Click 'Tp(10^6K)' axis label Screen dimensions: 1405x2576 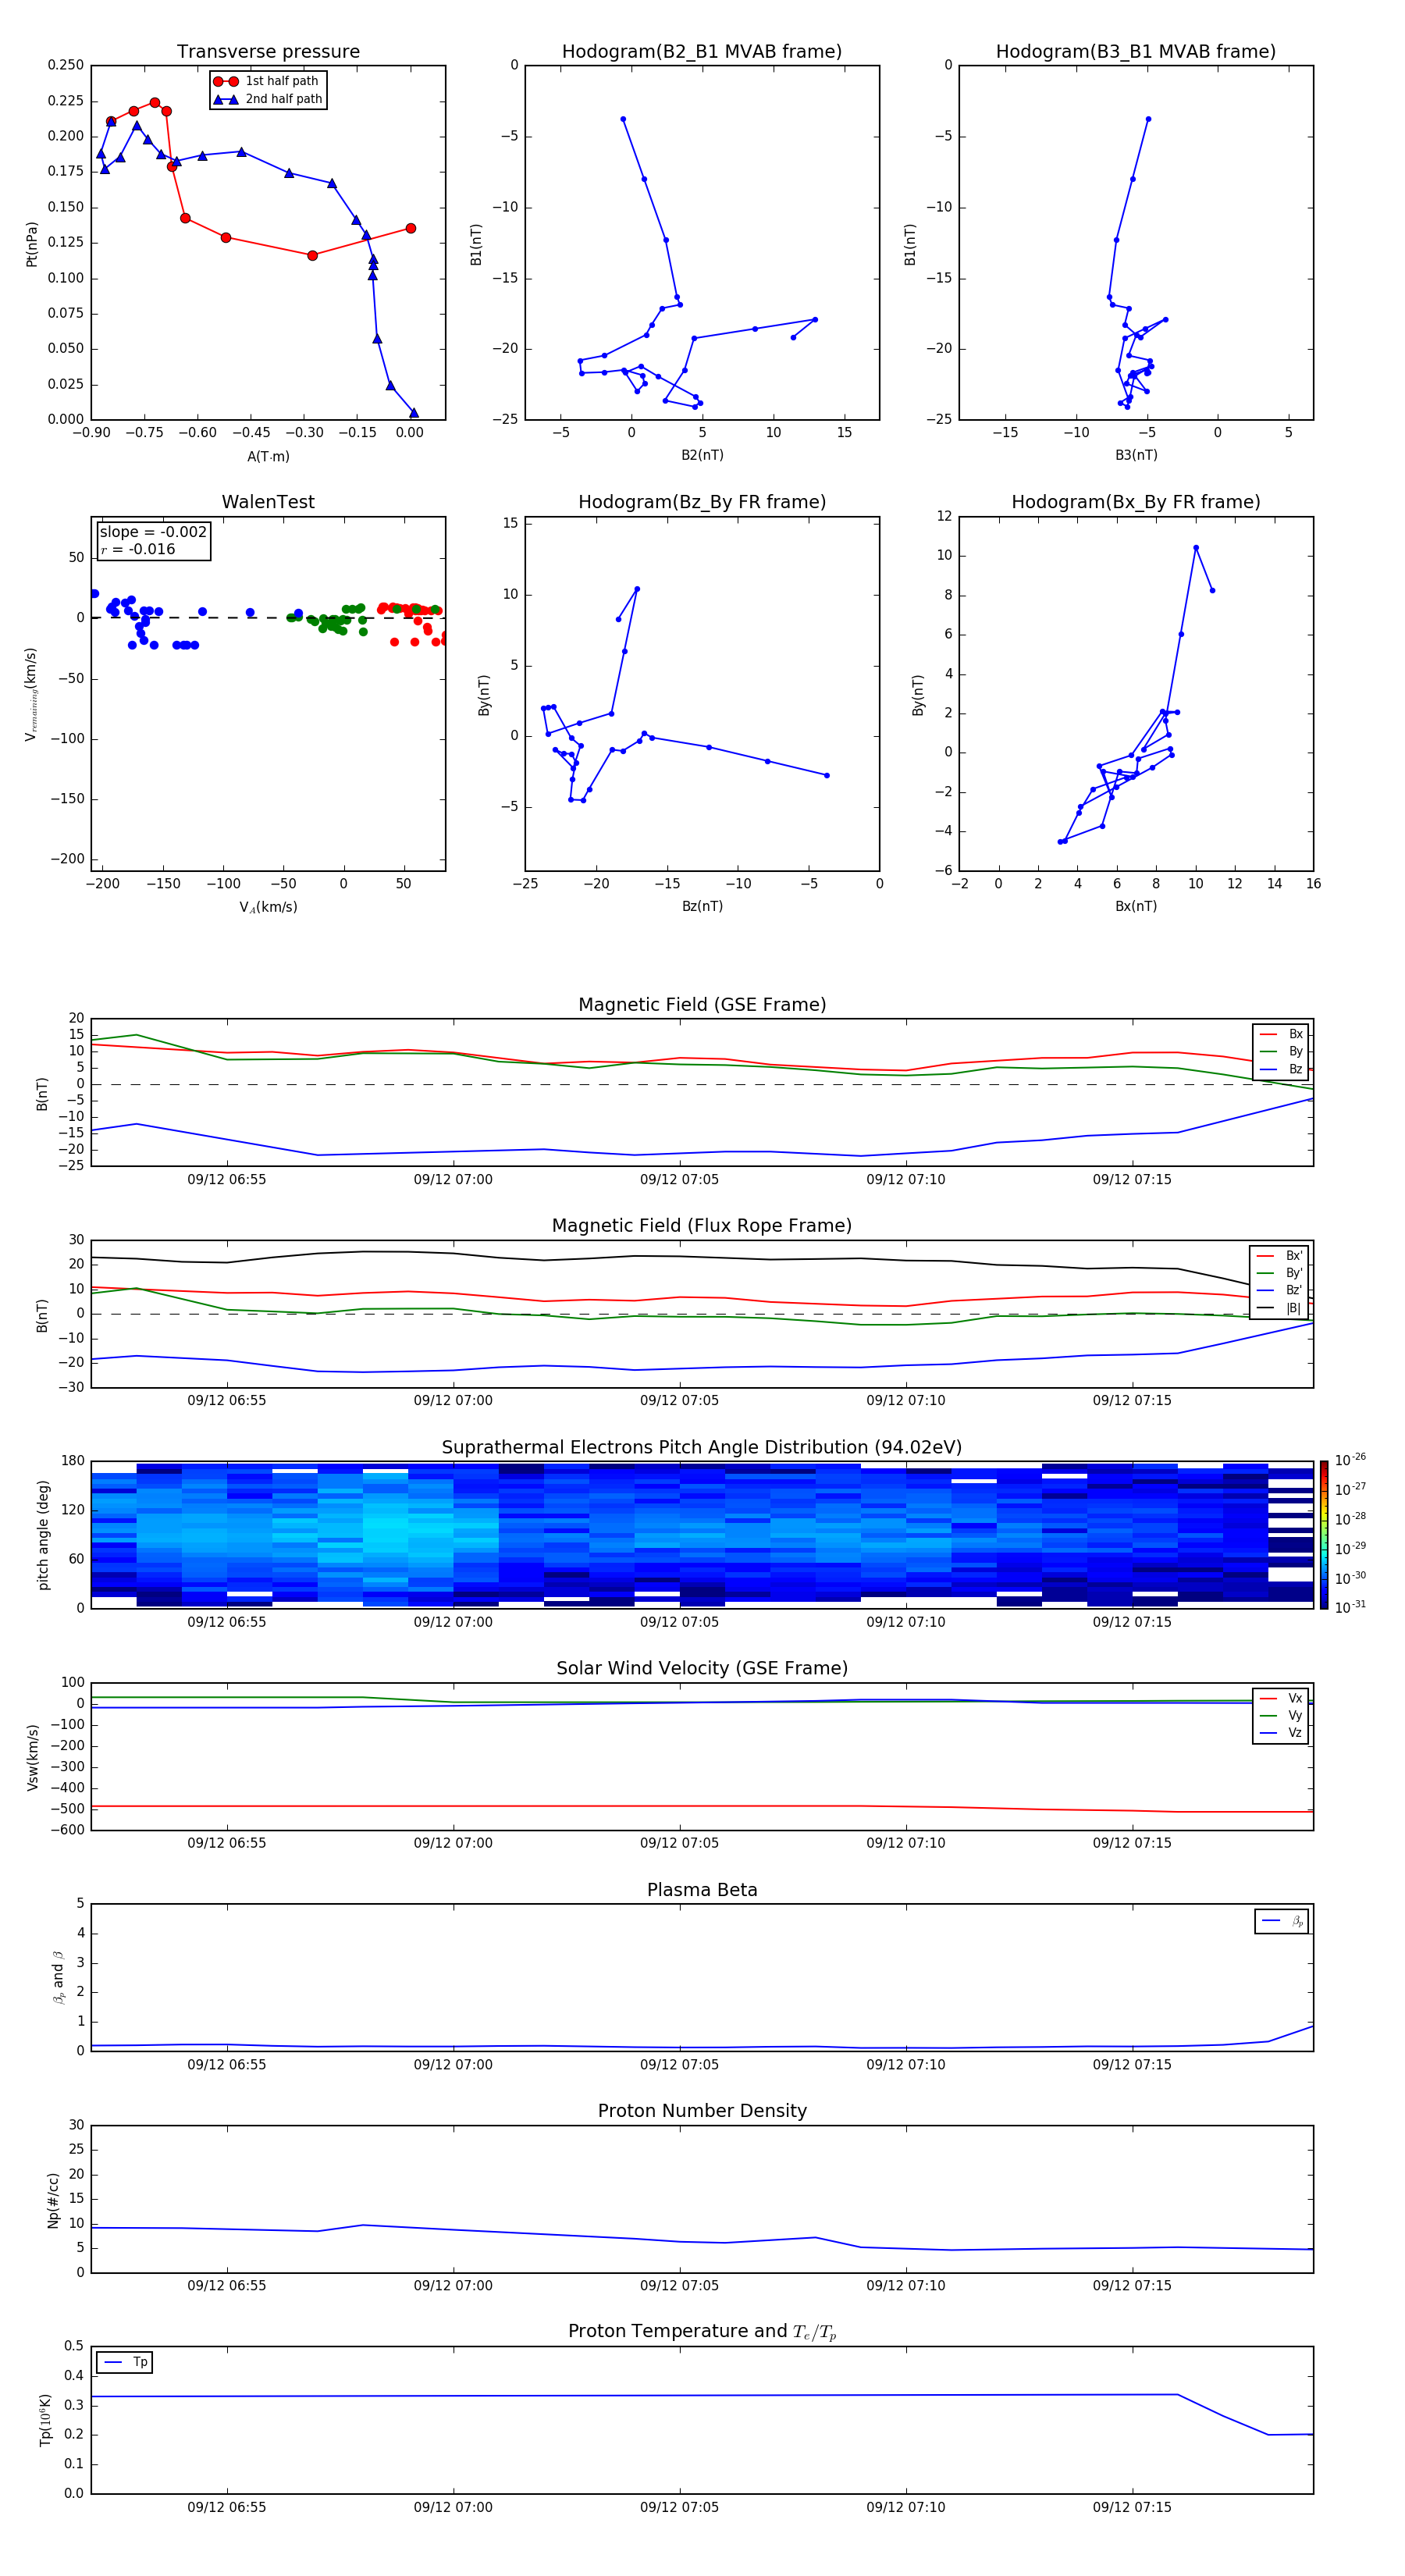pos(45,2420)
